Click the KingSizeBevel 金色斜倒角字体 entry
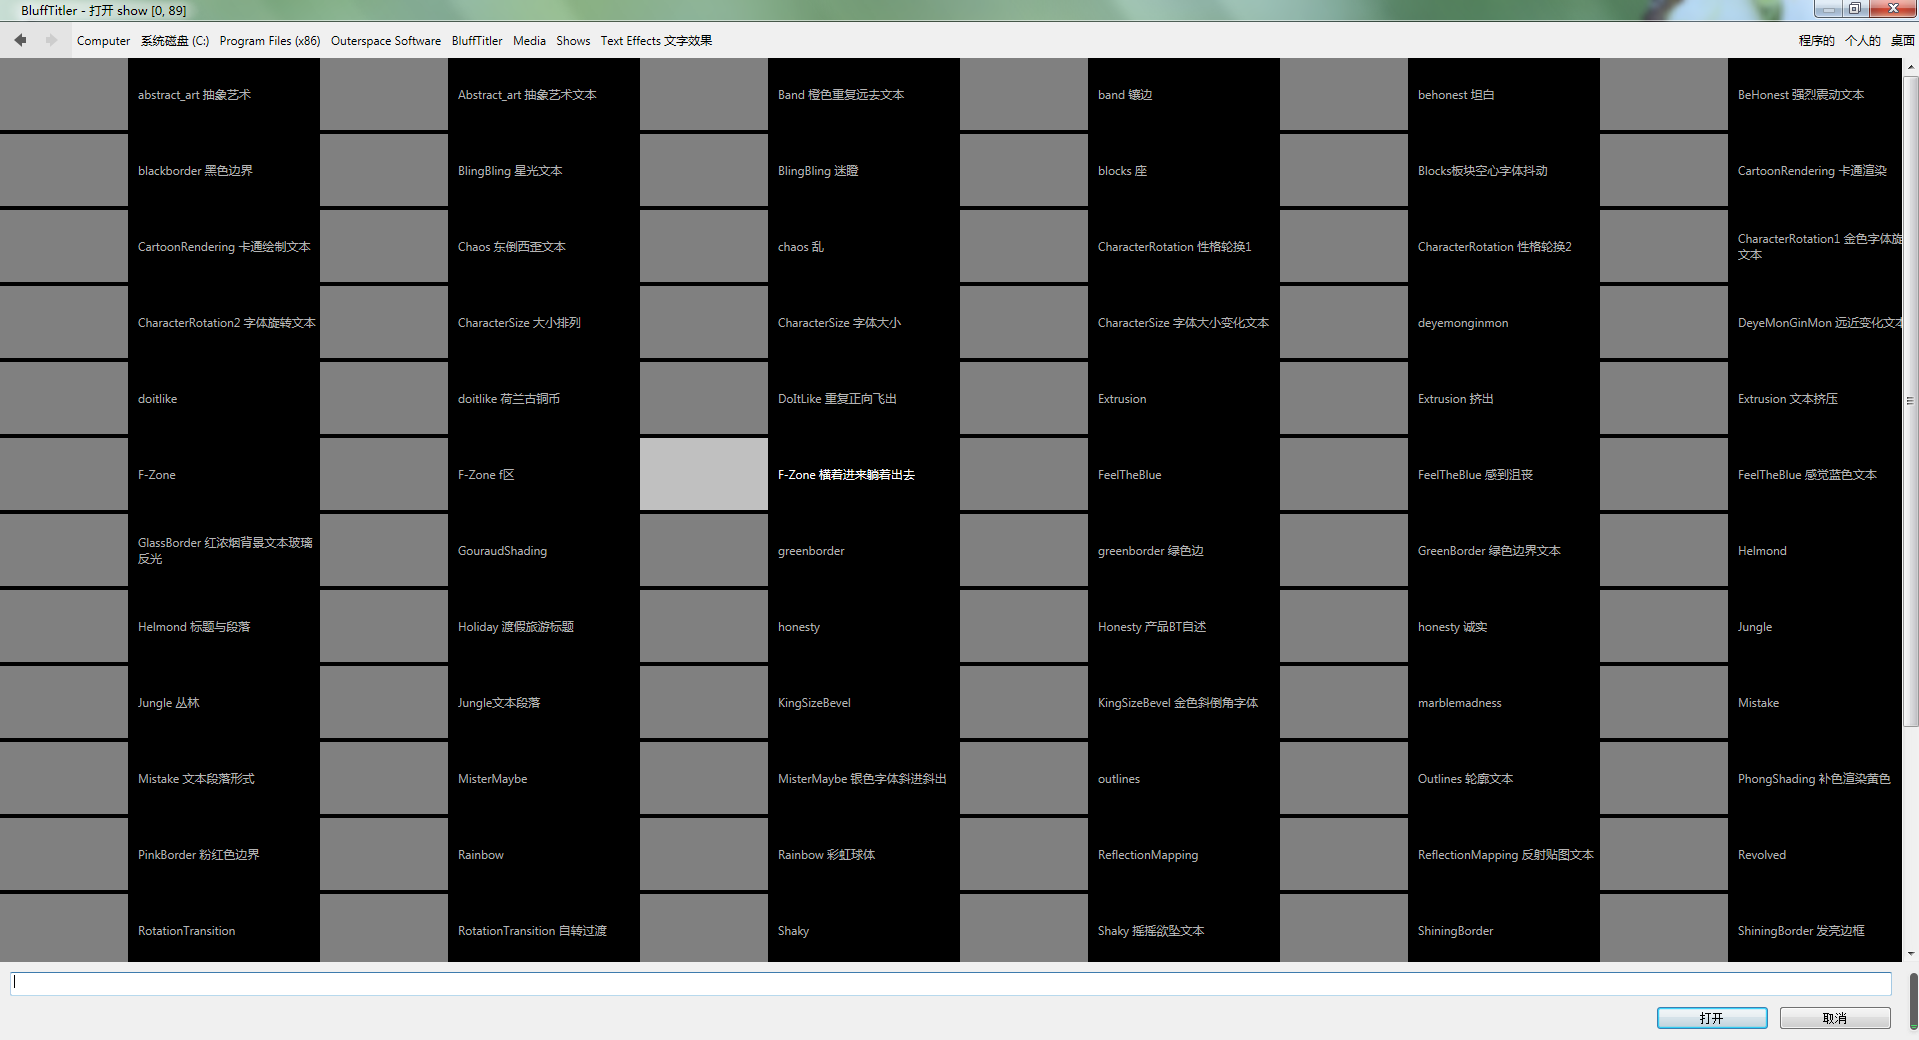The image size is (1919, 1040). 1178,703
